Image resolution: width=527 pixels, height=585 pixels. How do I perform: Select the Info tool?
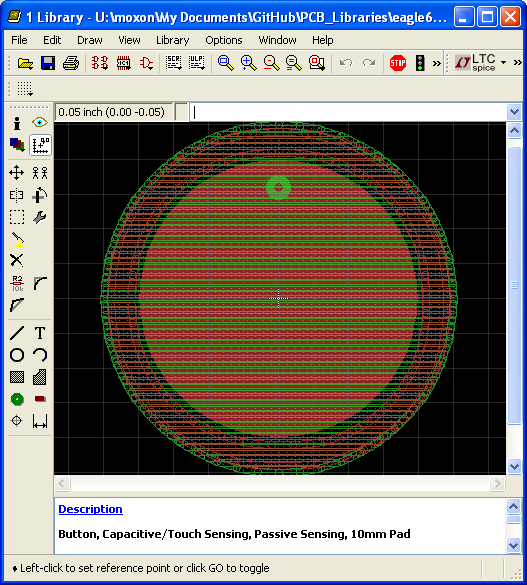click(17, 123)
